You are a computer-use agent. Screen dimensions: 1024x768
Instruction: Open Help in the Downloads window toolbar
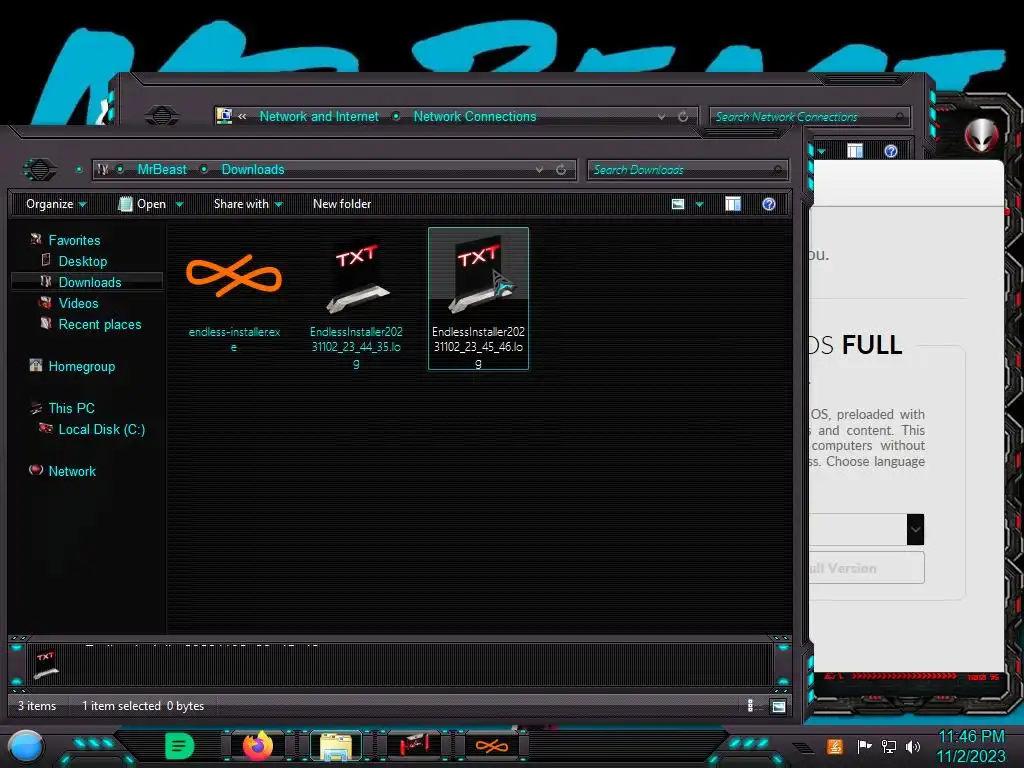[769, 204]
